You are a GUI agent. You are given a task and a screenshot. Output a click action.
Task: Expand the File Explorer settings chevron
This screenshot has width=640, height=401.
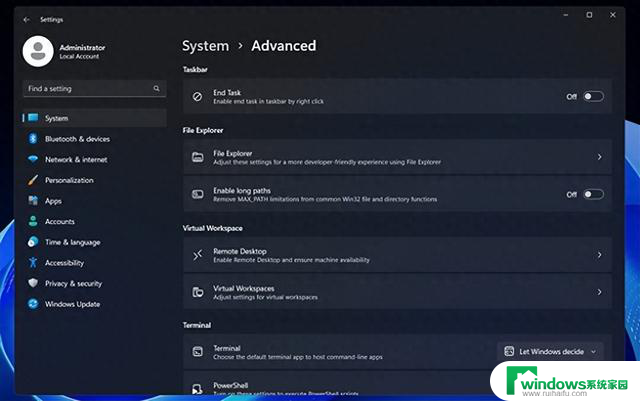click(x=599, y=157)
